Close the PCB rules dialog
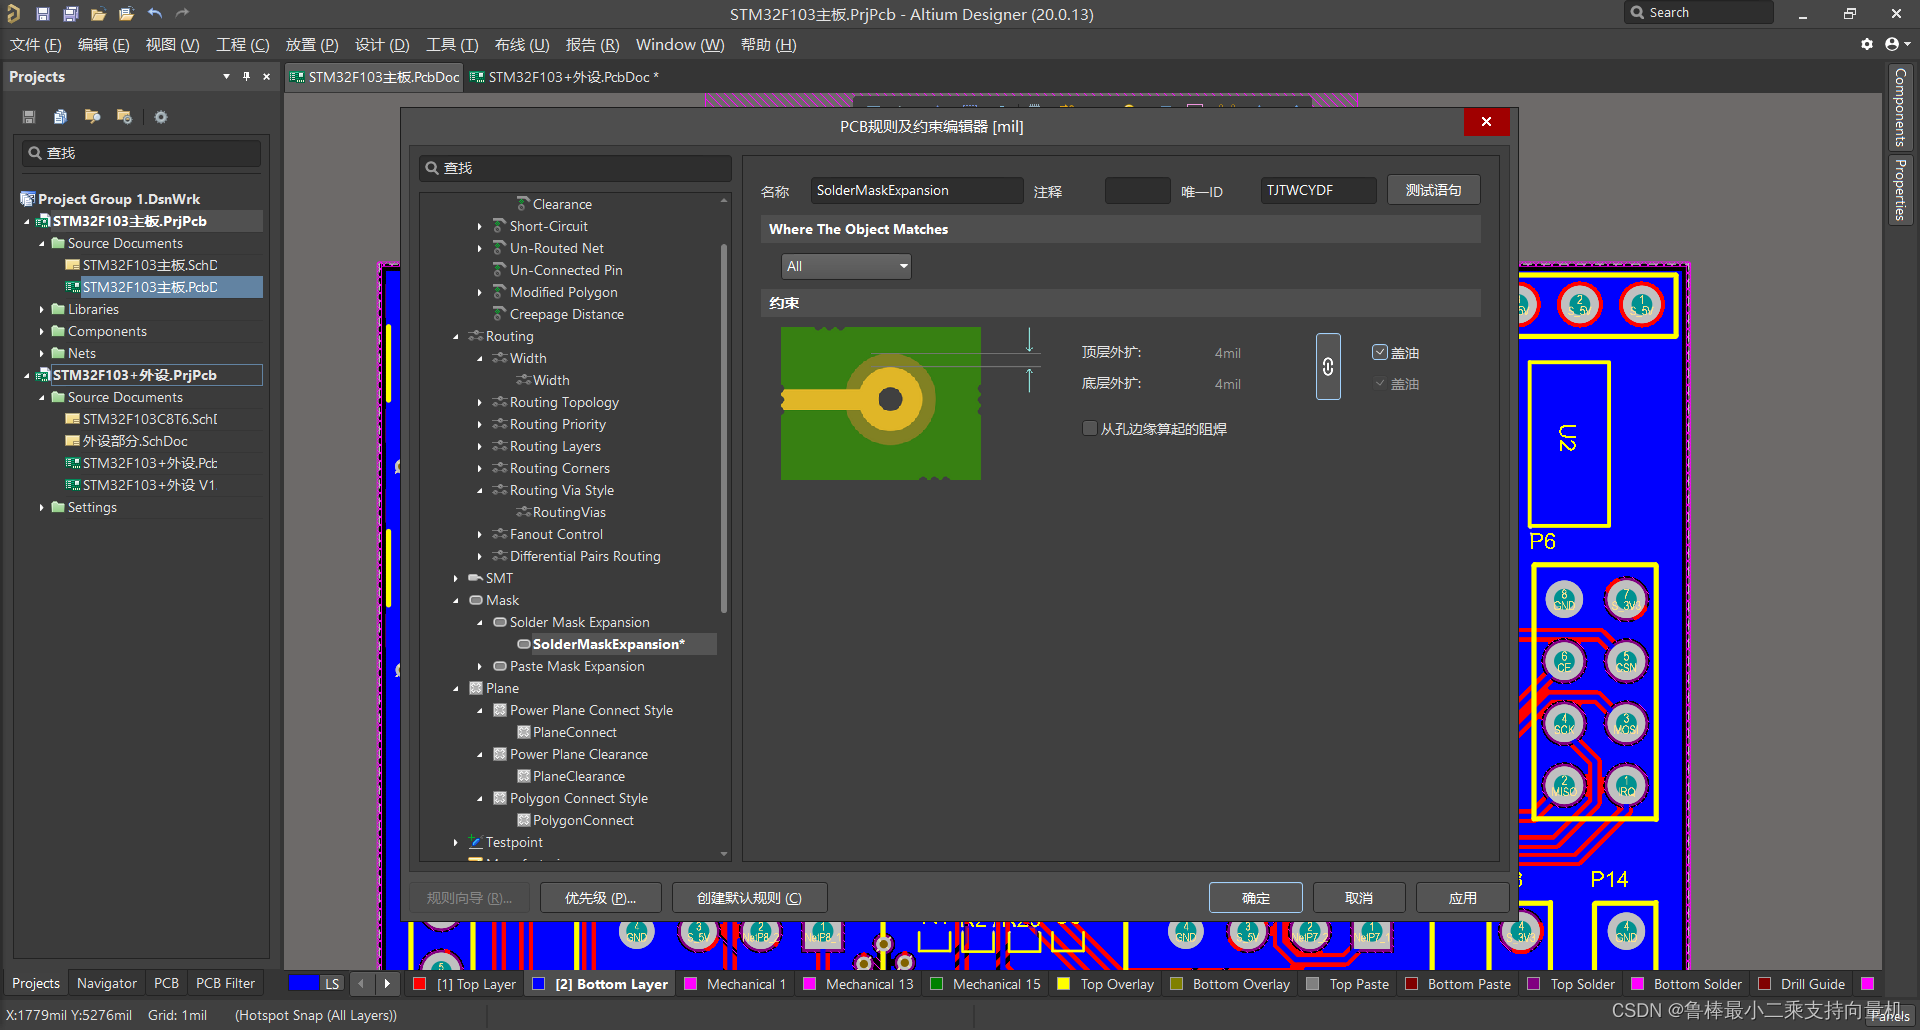This screenshot has height=1030, width=1920. tap(1486, 121)
